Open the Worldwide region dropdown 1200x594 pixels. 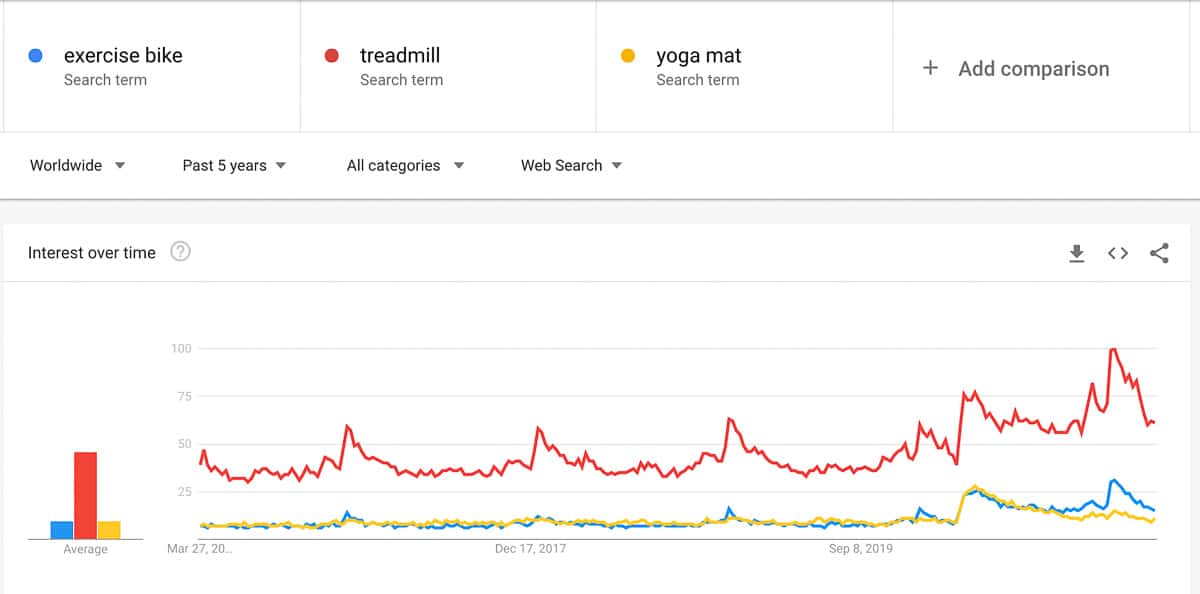77,166
